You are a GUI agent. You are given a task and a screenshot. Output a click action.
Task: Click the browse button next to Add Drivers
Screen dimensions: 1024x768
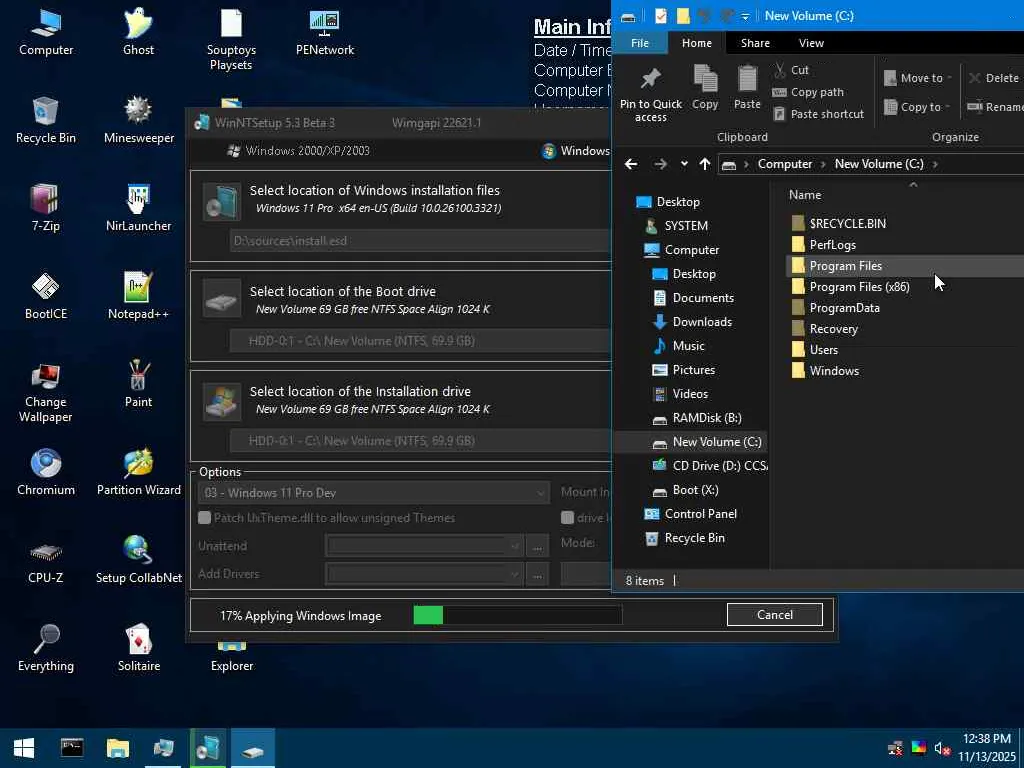tap(537, 575)
